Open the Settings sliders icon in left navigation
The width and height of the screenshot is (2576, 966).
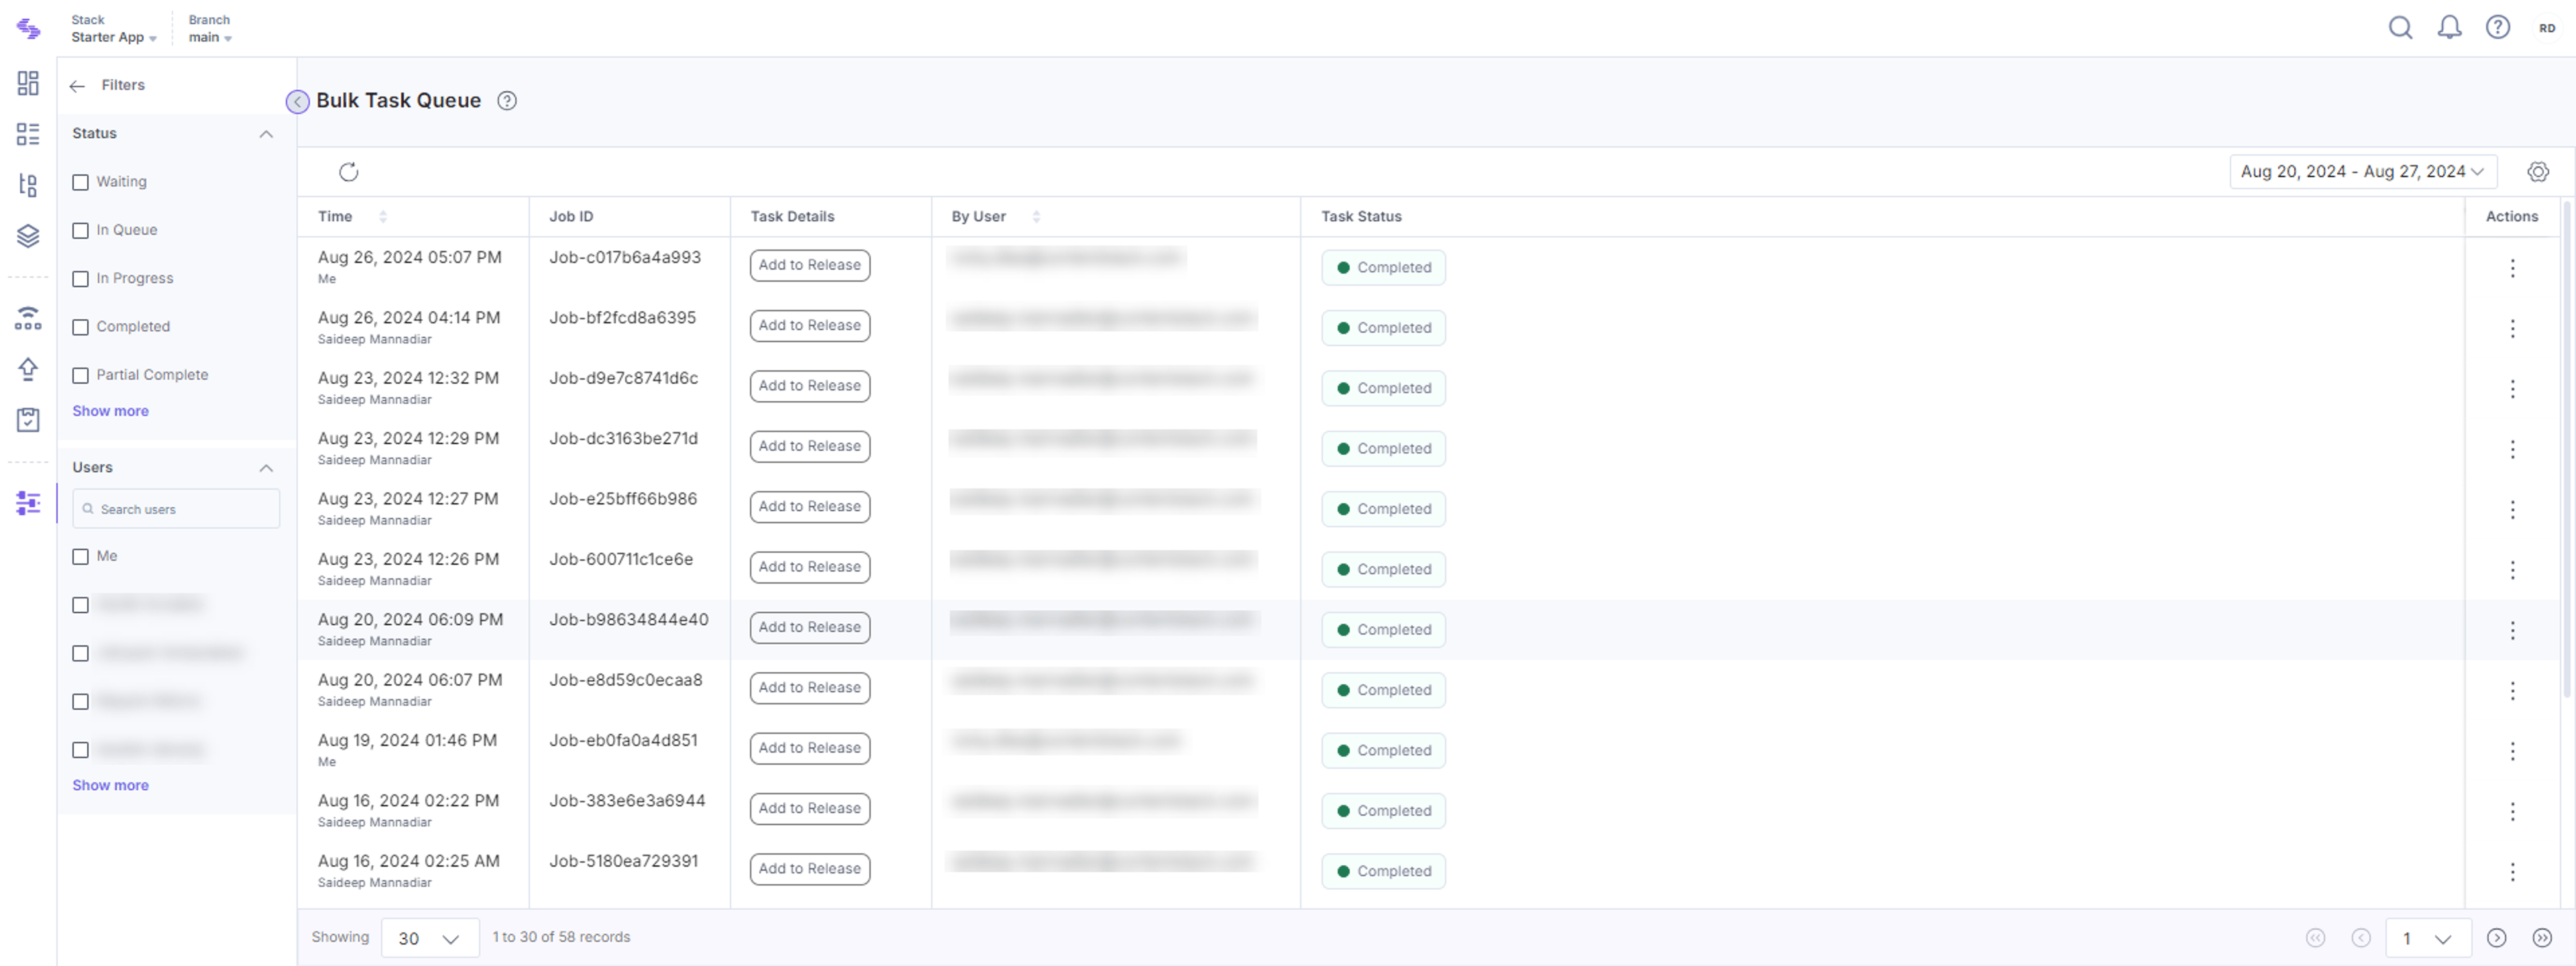point(28,503)
